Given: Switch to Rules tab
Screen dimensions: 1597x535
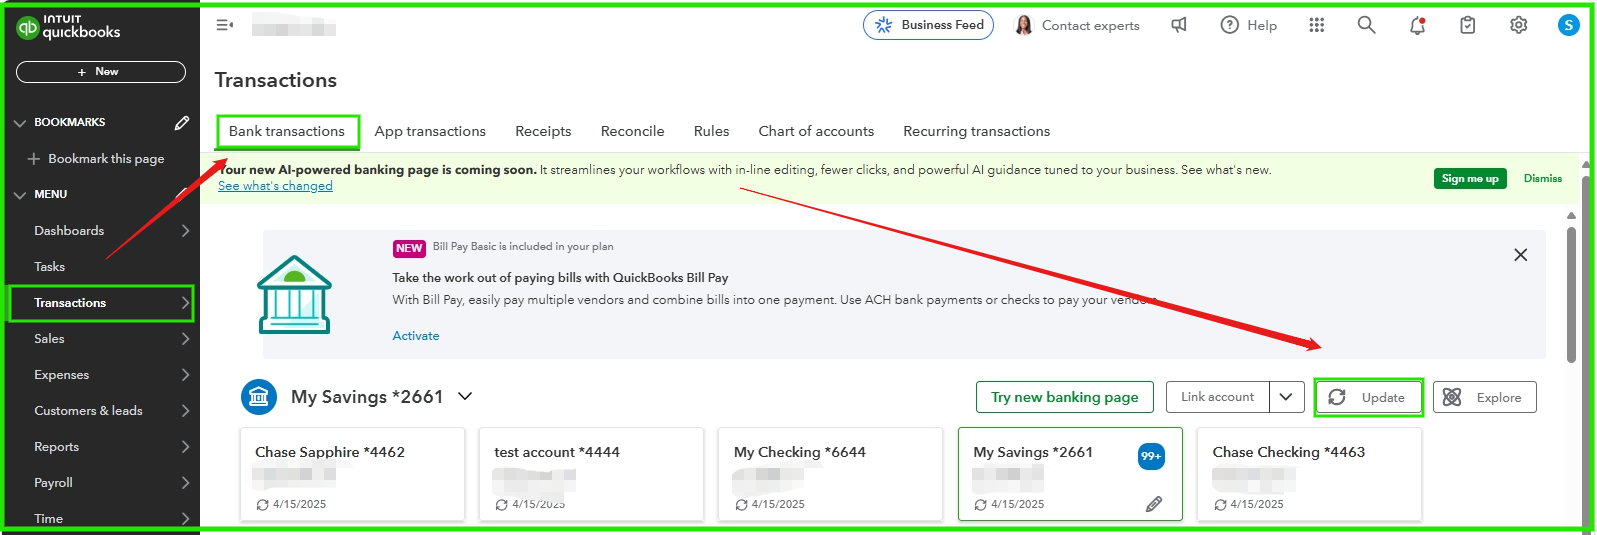Looking at the screenshot, I should click(x=711, y=131).
